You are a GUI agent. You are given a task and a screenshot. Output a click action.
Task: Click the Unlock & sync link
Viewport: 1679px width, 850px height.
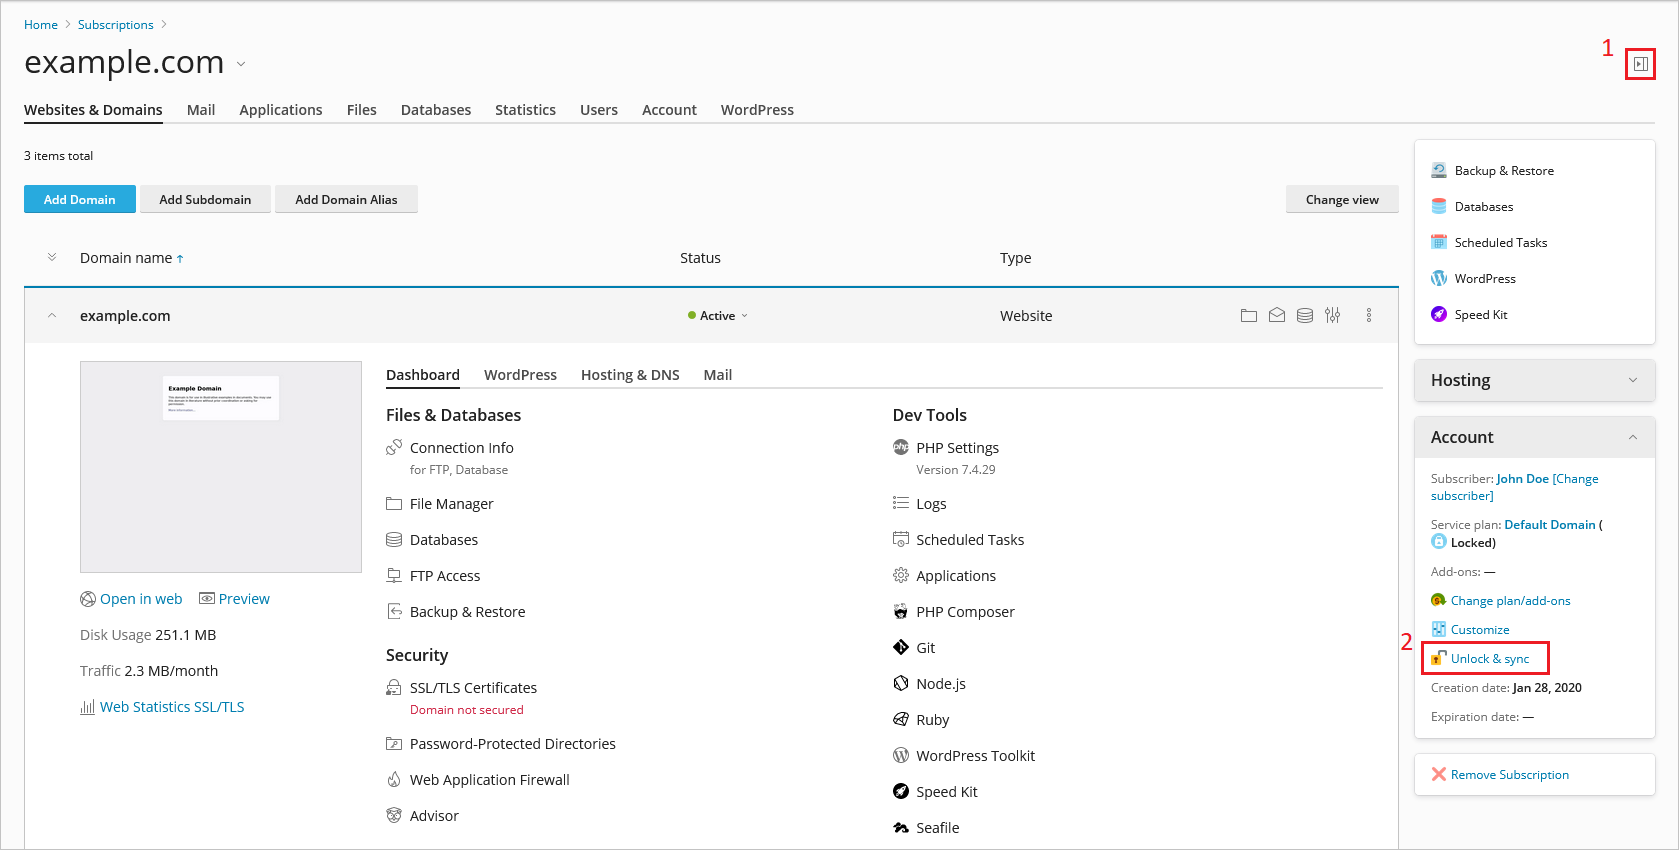point(1489,659)
